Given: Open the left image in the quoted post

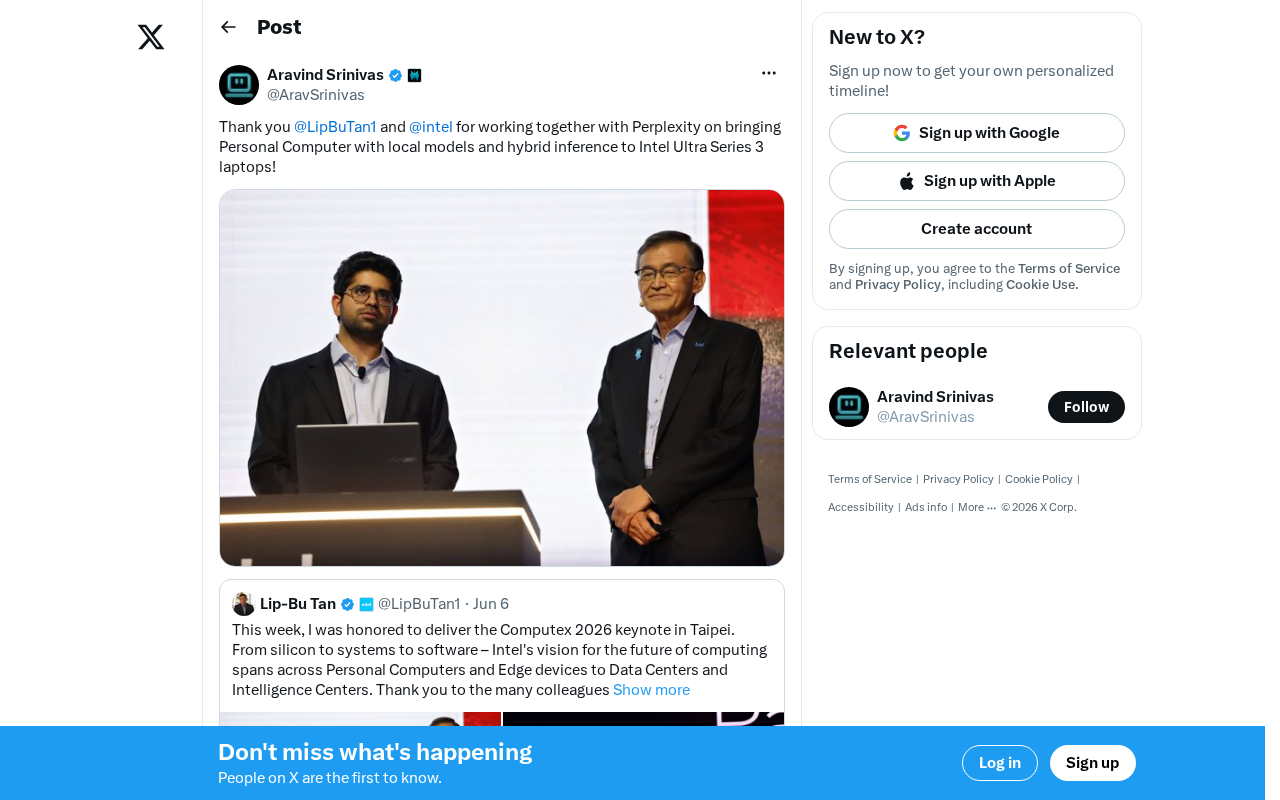Looking at the screenshot, I should coord(360,719).
